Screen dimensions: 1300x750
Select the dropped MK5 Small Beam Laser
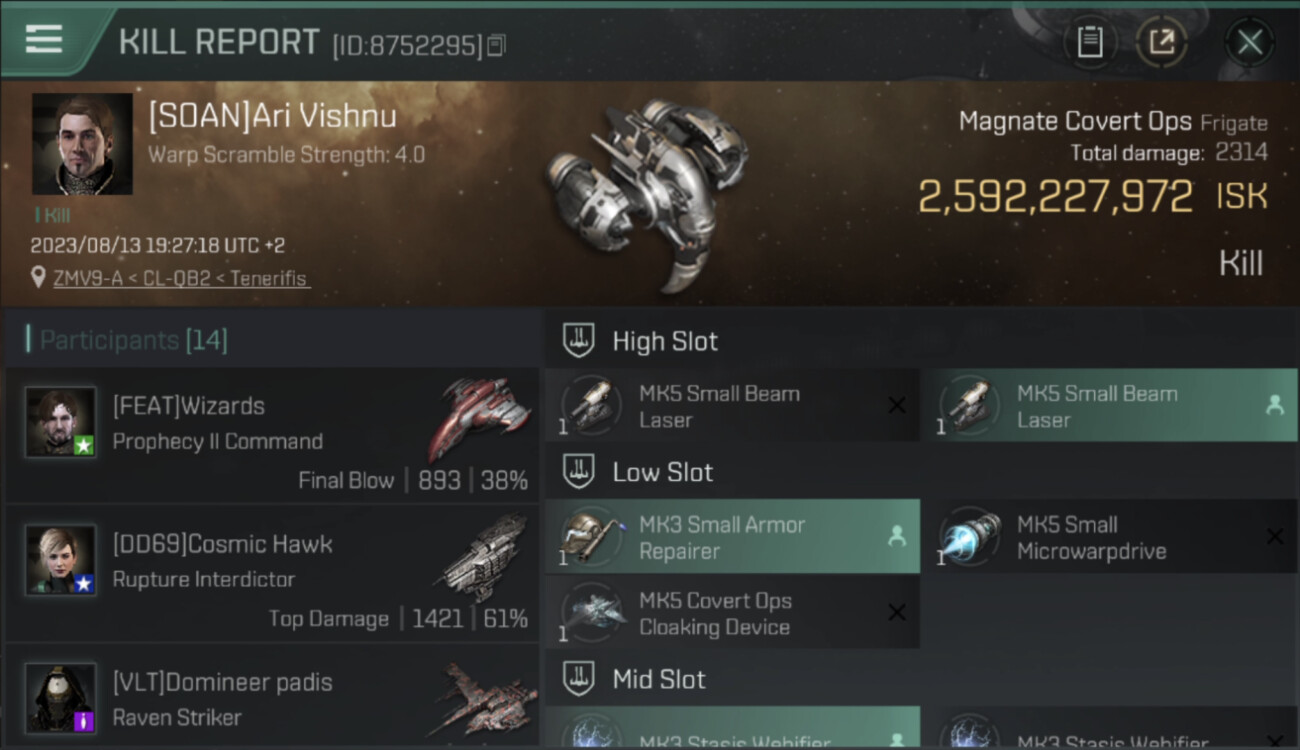[1109, 405]
